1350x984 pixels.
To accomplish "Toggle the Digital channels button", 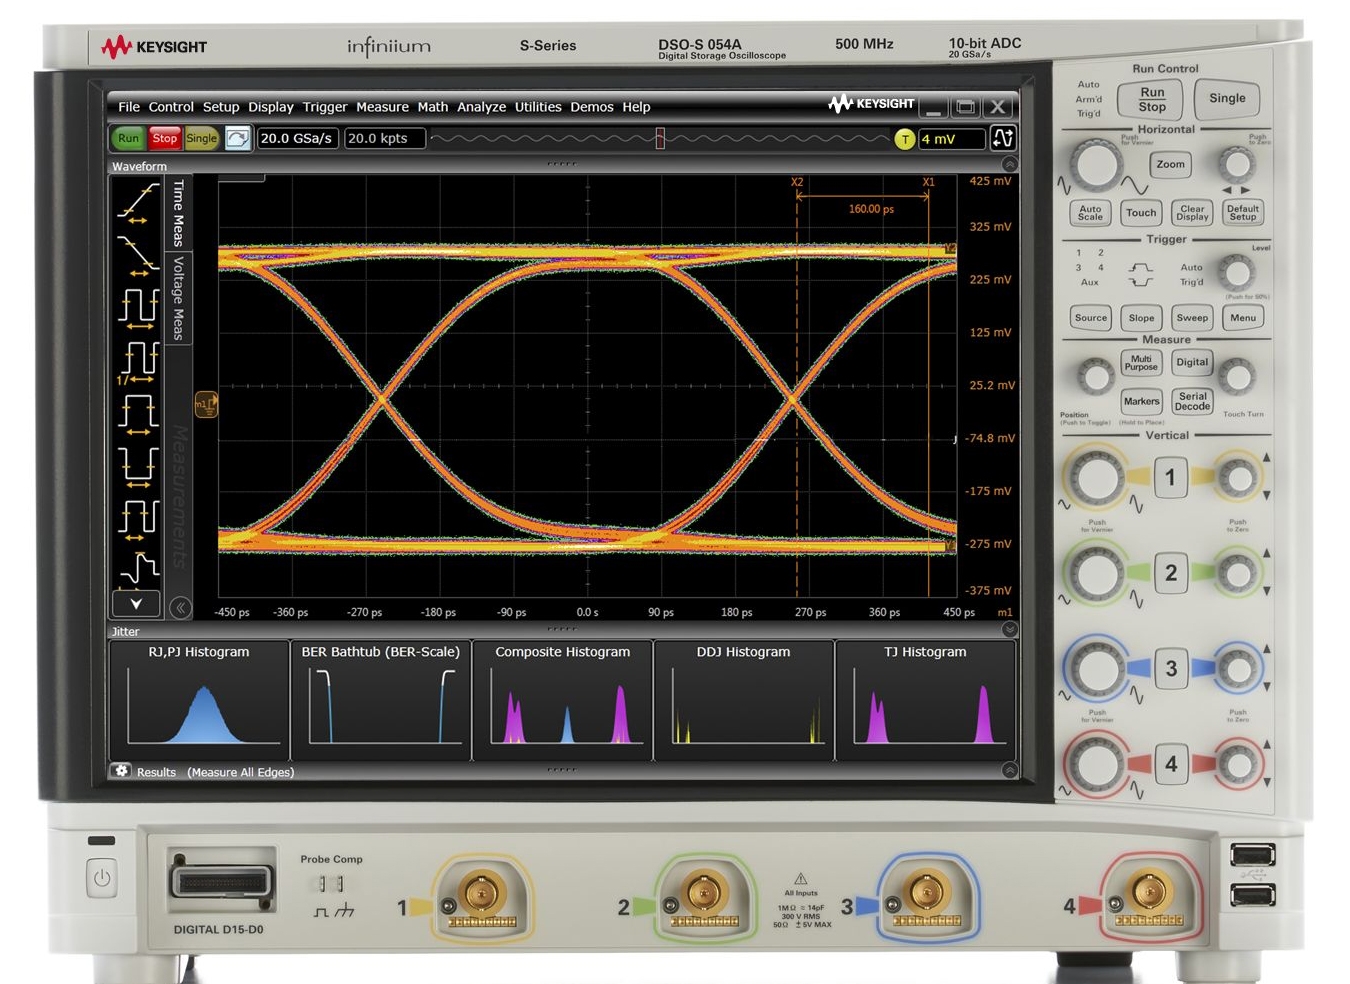I will tap(1191, 362).
